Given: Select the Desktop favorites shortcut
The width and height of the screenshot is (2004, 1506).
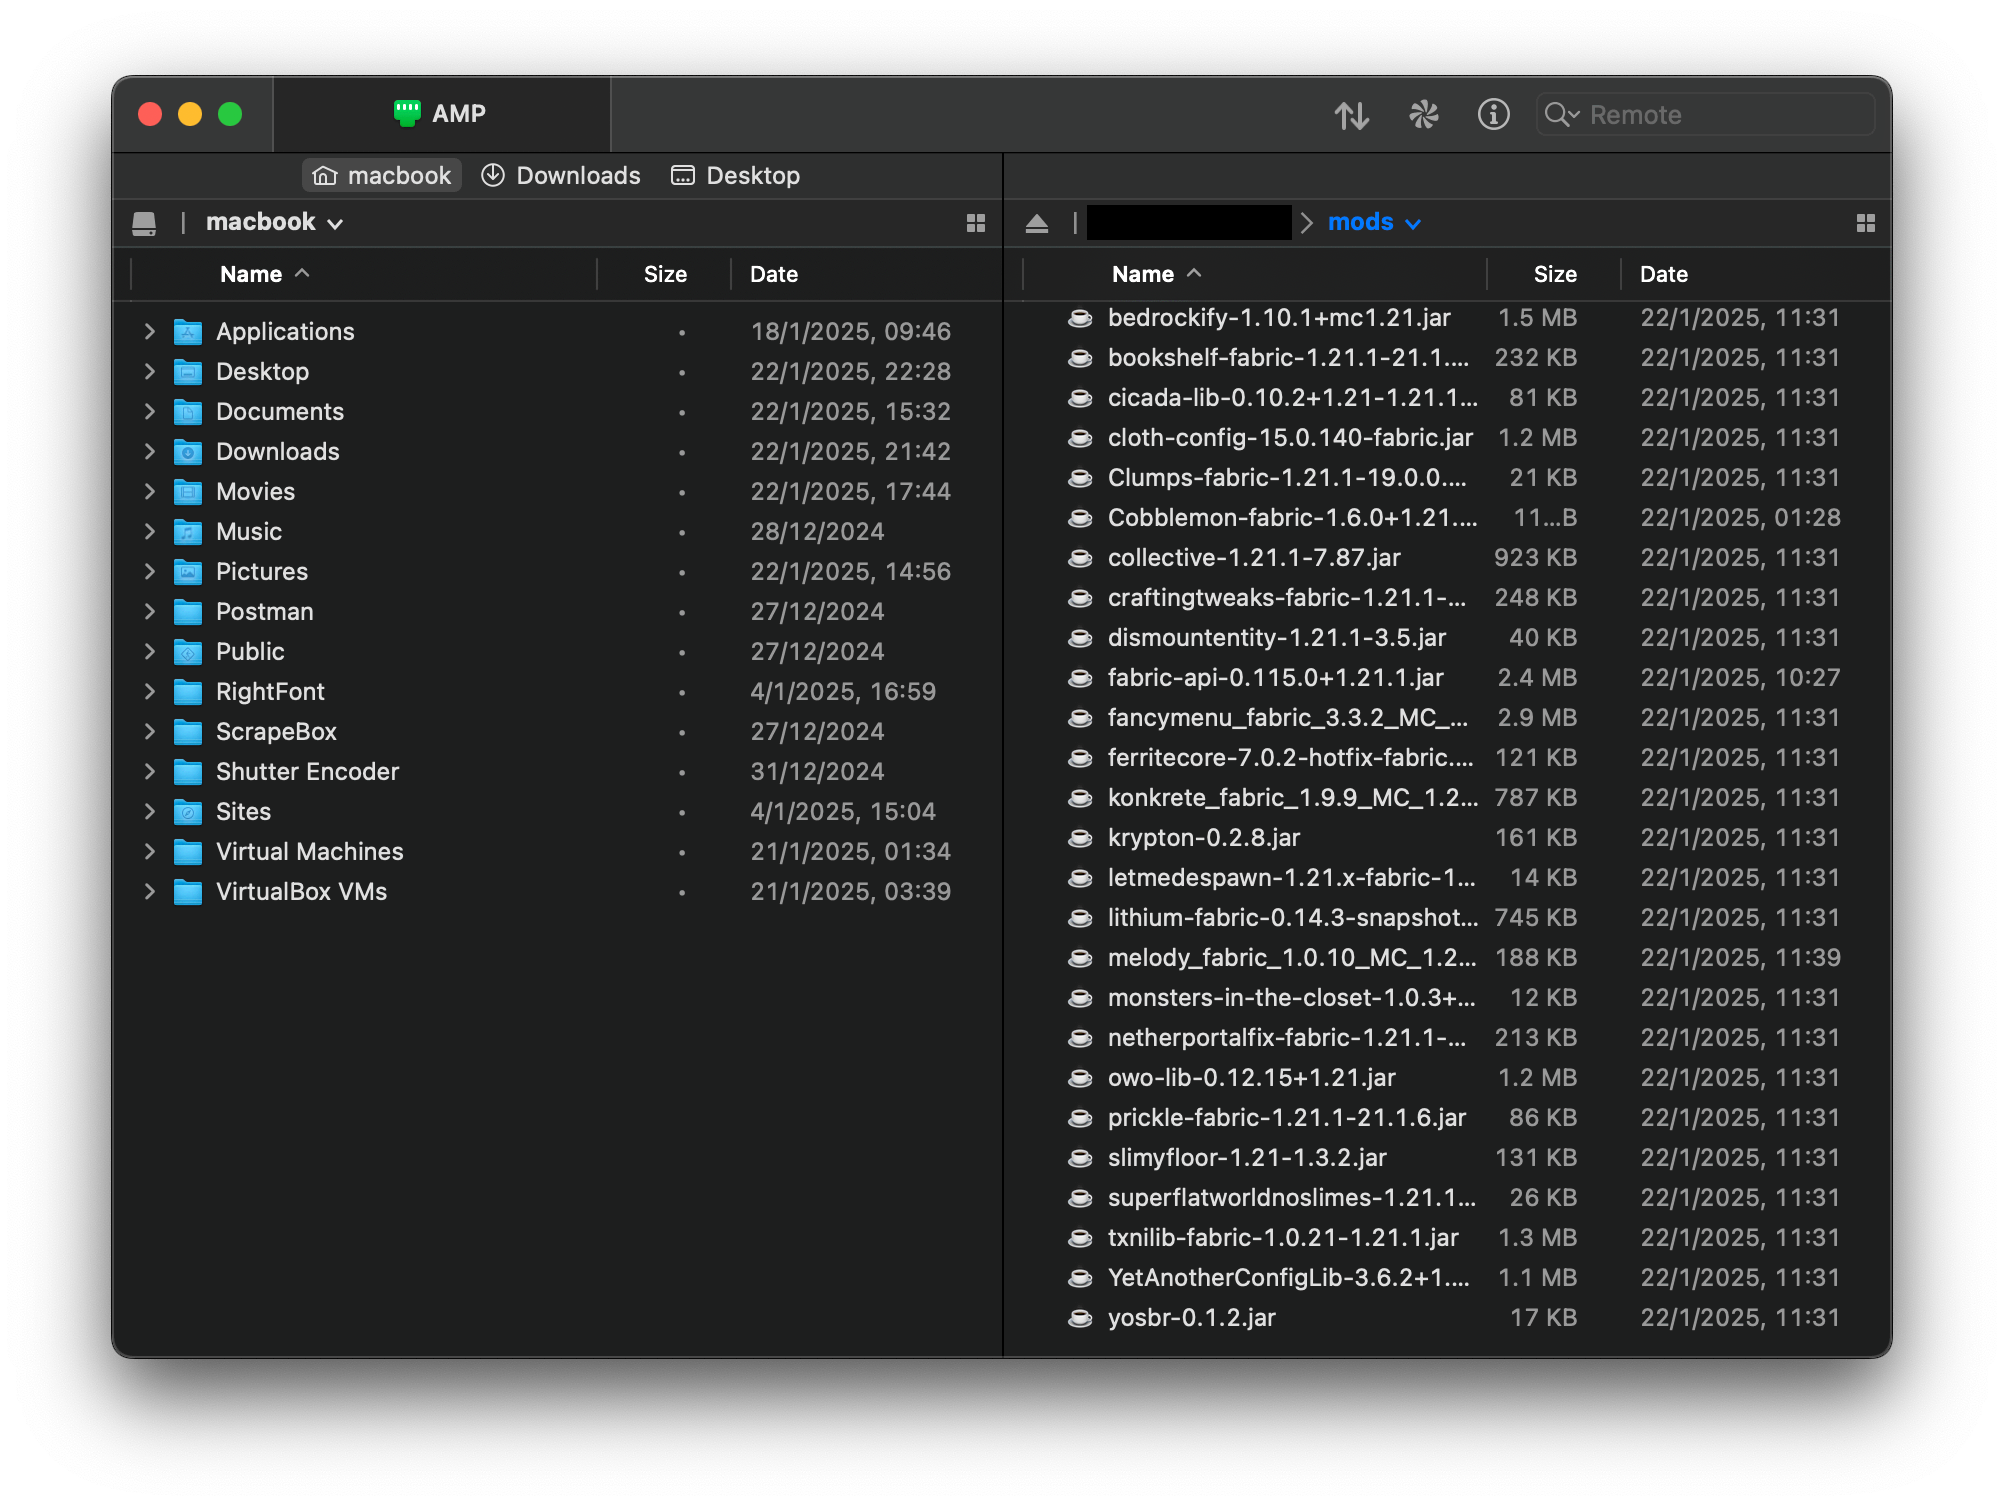Looking at the screenshot, I should click(x=736, y=176).
